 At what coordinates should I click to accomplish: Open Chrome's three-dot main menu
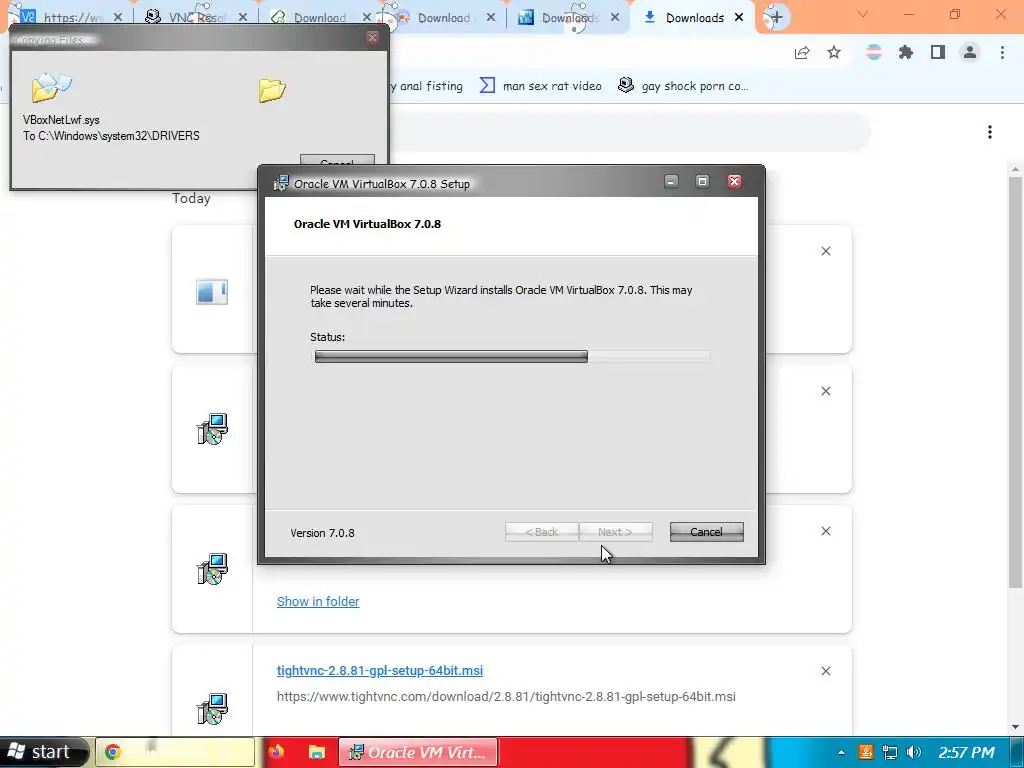[x=1002, y=52]
